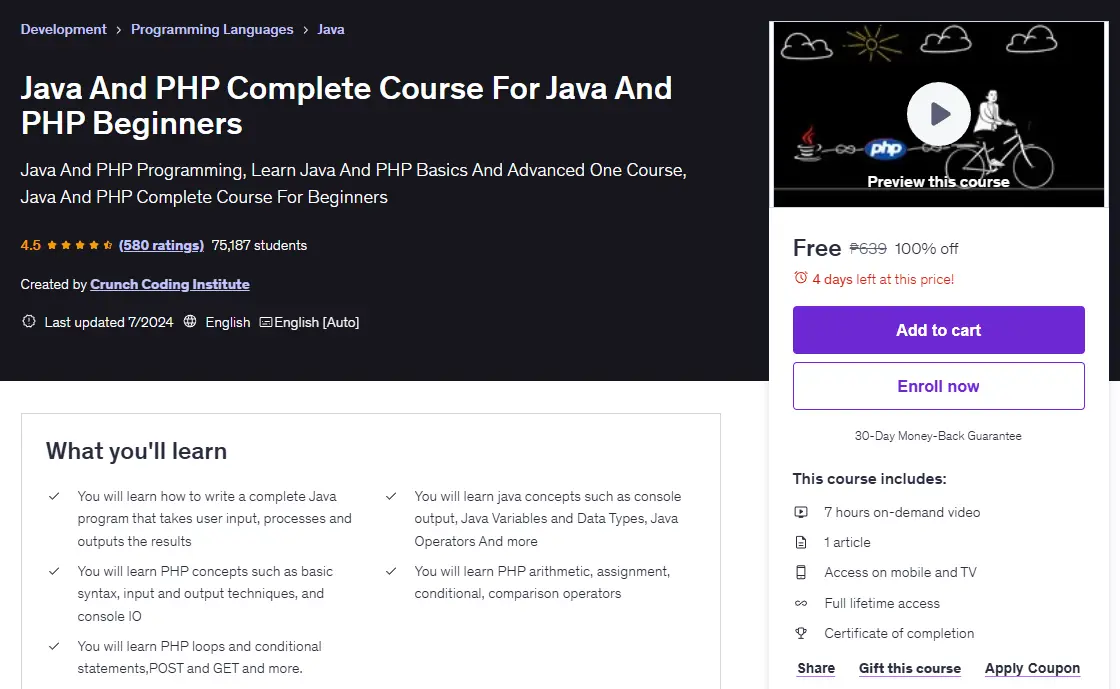Screen dimensions: 1120x689
Task: Click the course preview thumbnail image
Action: (939, 114)
